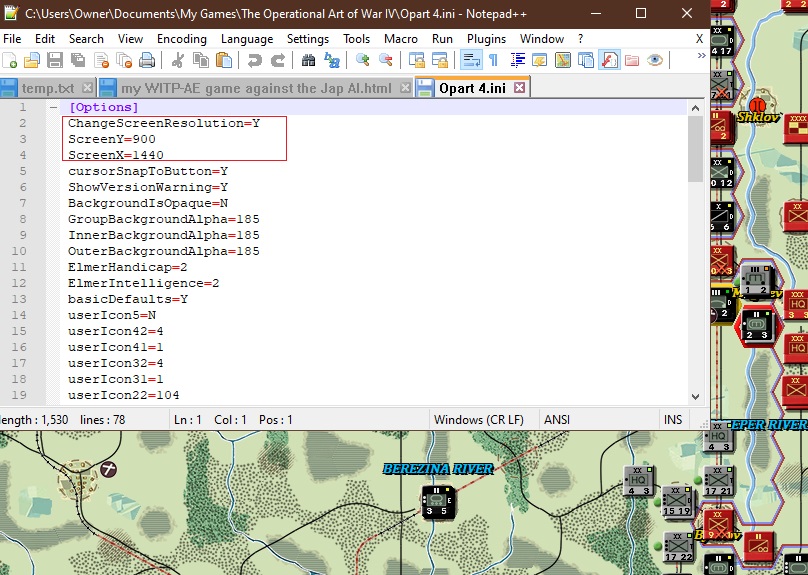Image resolution: width=808 pixels, height=575 pixels.
Task: Open the Settings menu
Action: [x=308, y=39]
